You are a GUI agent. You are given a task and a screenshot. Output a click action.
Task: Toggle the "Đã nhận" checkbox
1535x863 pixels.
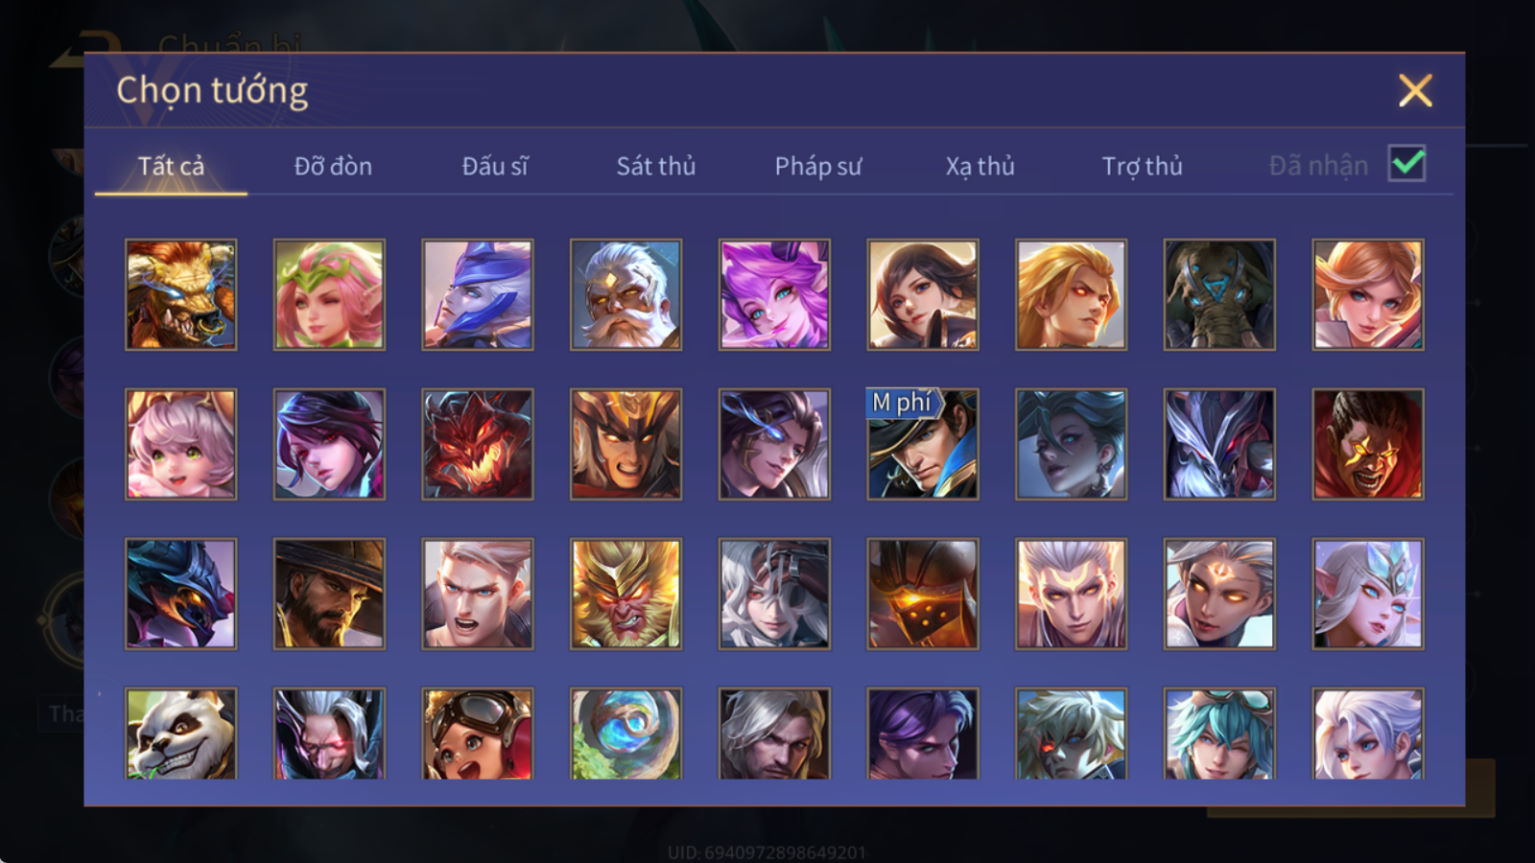click(1407, 163)
